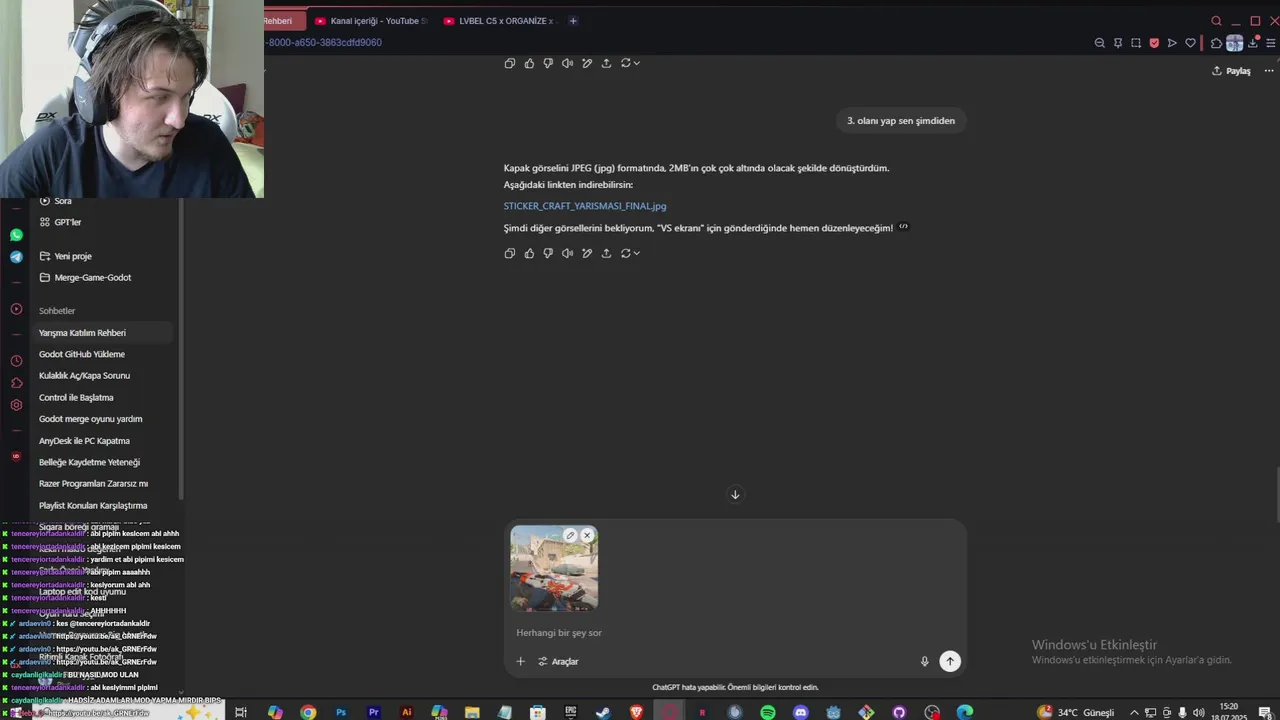Open the browser downloads icon
Image resolution: width=1280 pixels, height=720 pixels.
pyautogui.click(x=1253, y=43)
